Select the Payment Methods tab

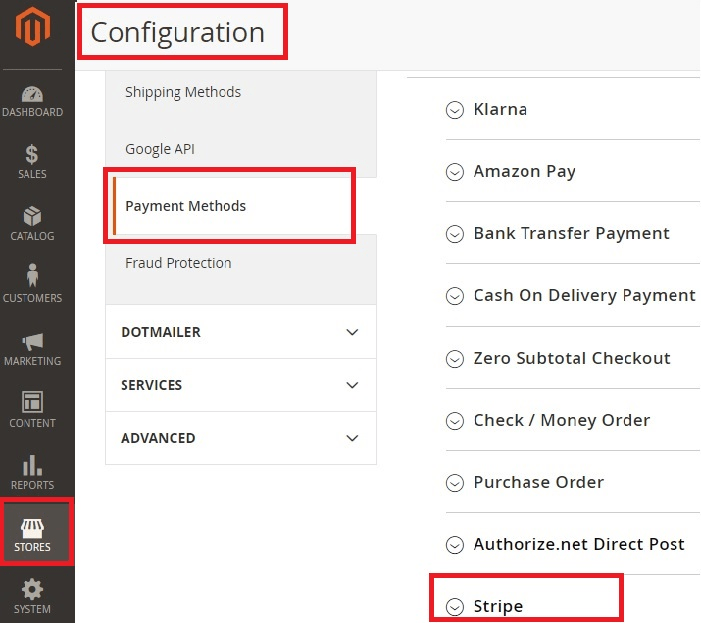(186, 206)
